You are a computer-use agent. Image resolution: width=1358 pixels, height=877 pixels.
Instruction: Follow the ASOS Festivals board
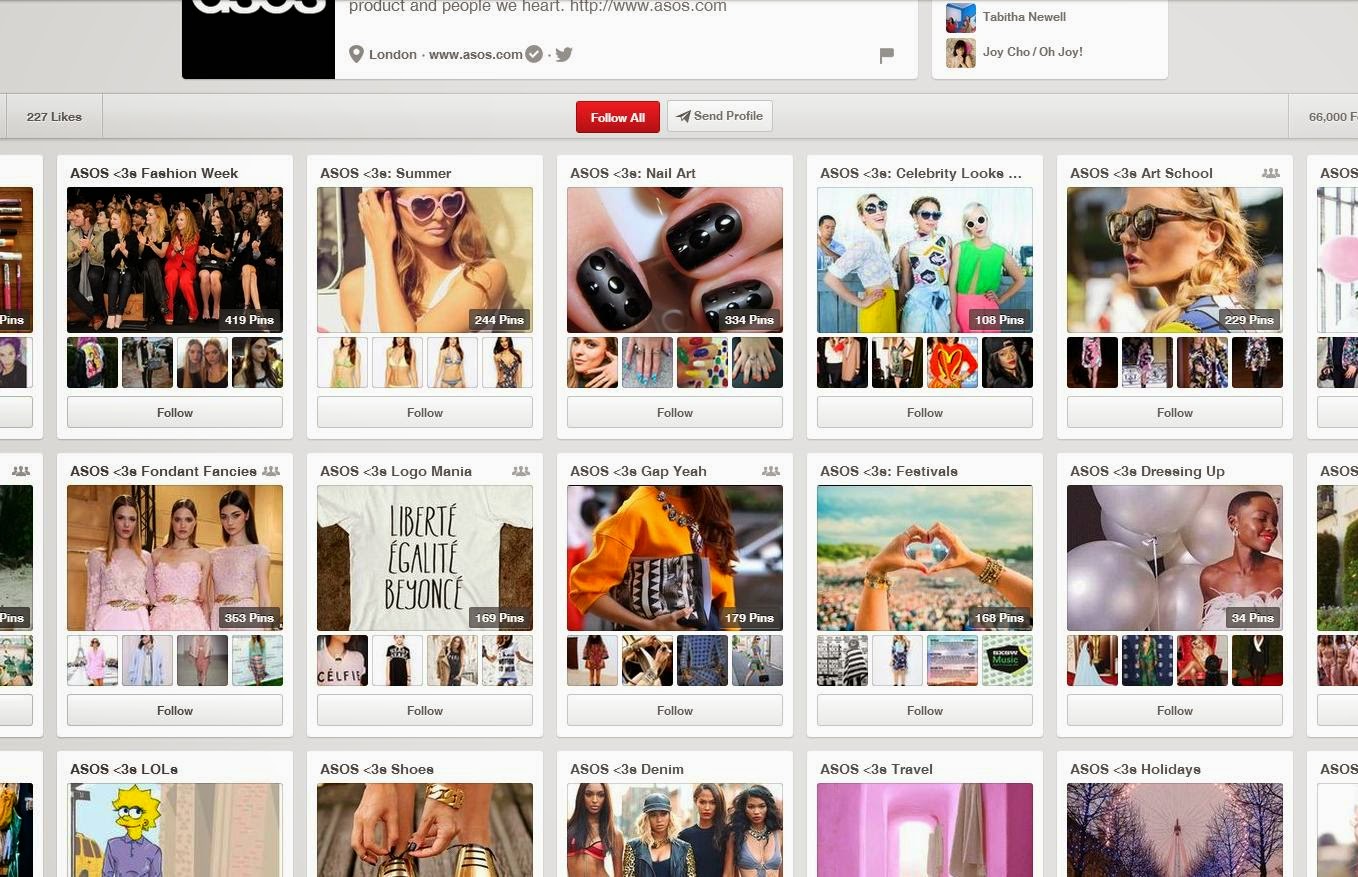coord(925,710)
